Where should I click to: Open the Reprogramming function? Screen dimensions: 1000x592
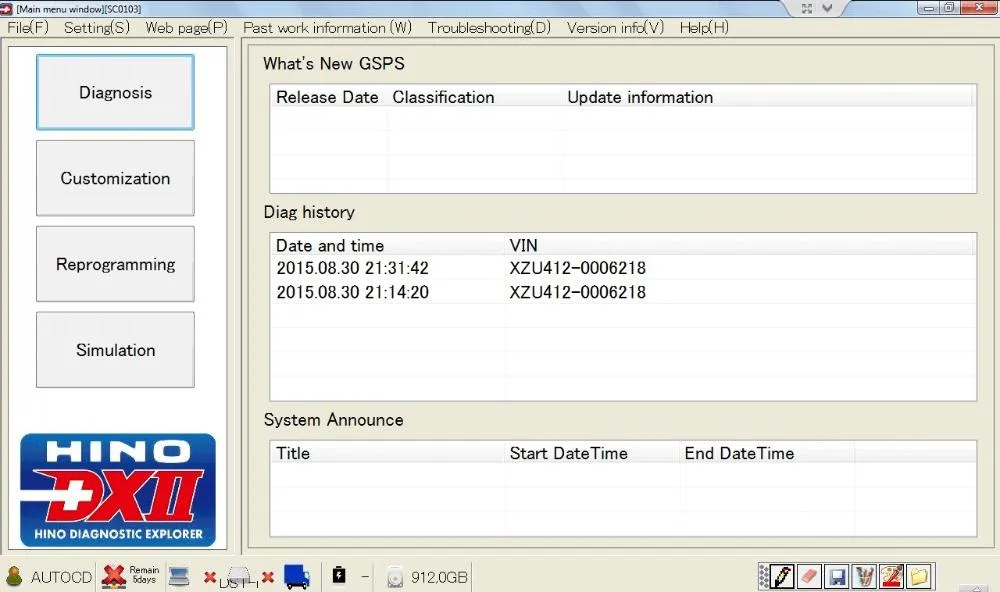click(x=114, y=264)
